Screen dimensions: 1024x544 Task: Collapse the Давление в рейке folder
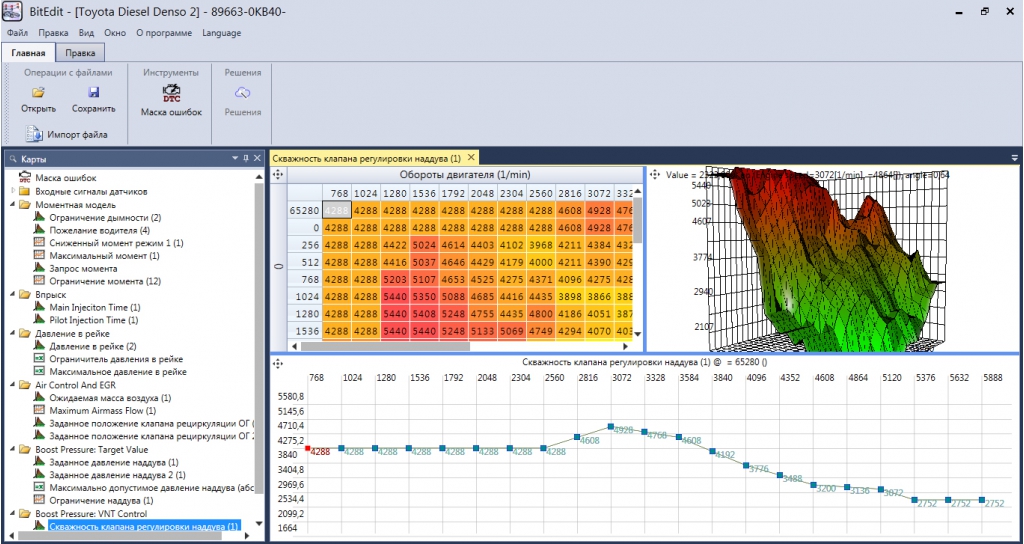pyautogui.click(x=13, y=334)
